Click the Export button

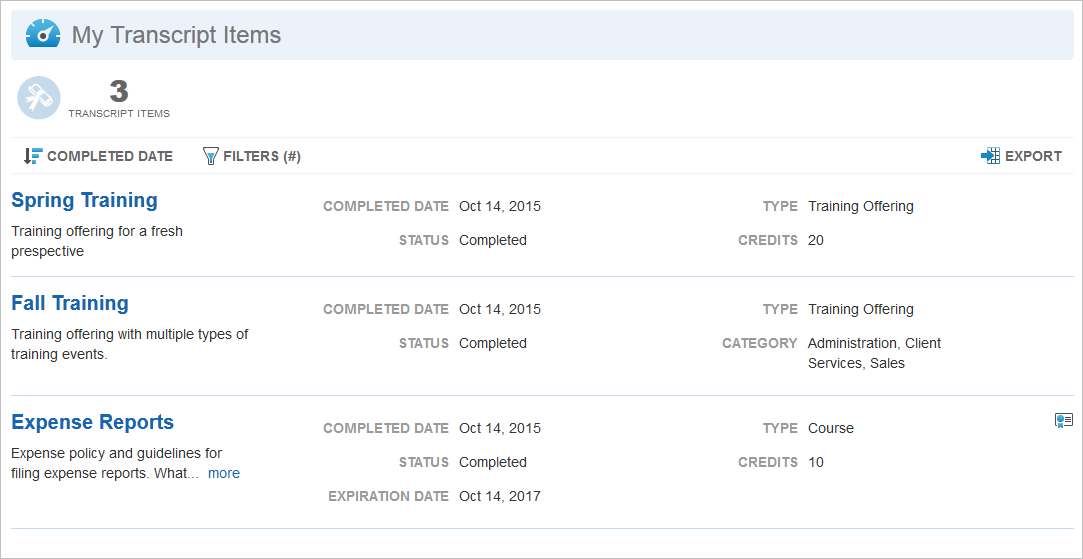[1022, 156]
